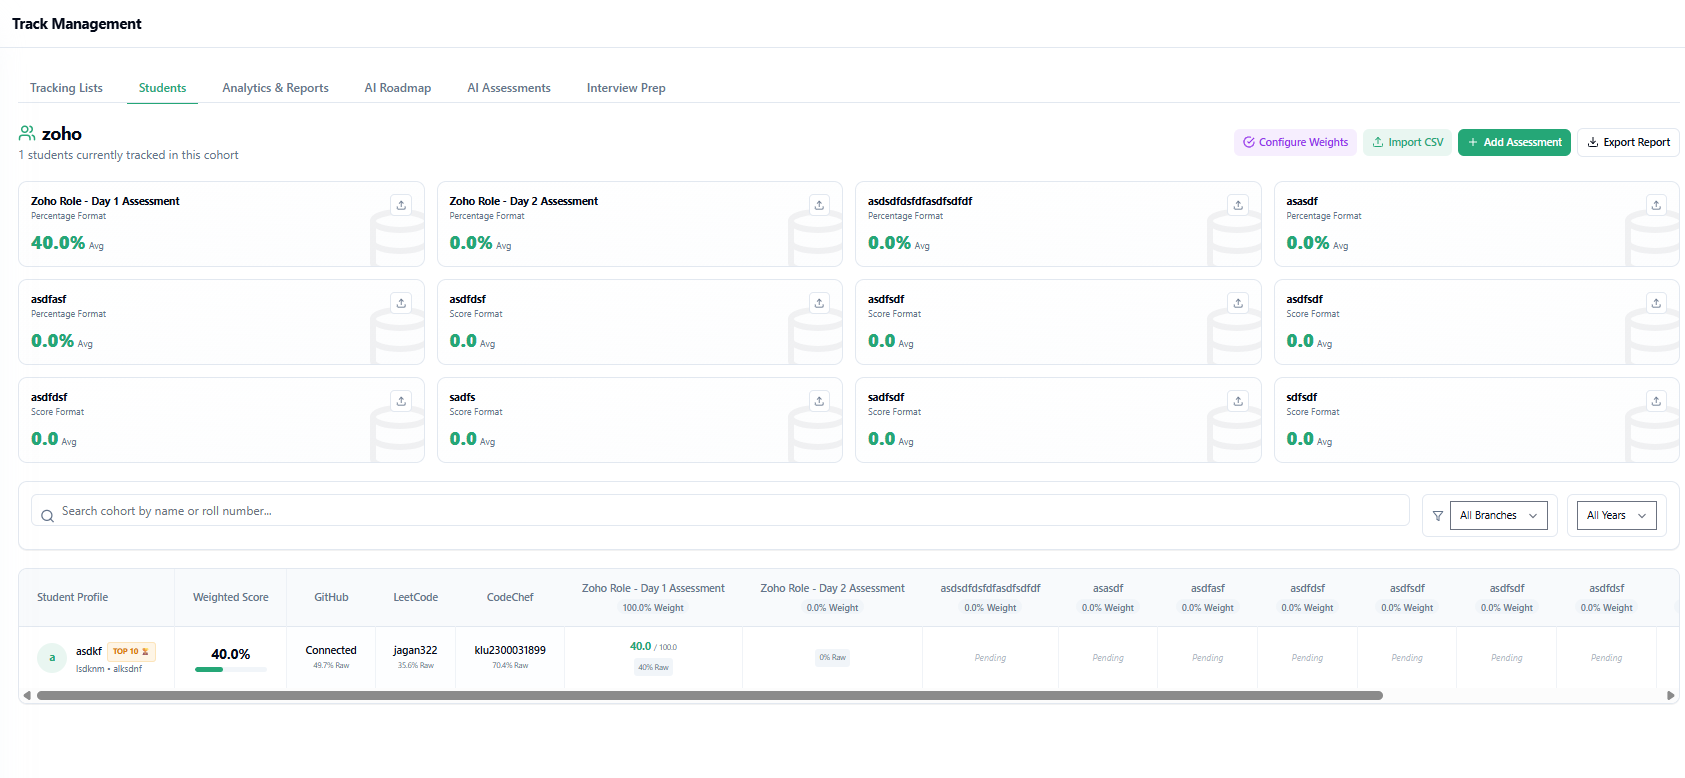
Task: Click the horizontal table scrollbar
Action: (x=710, y=695)
